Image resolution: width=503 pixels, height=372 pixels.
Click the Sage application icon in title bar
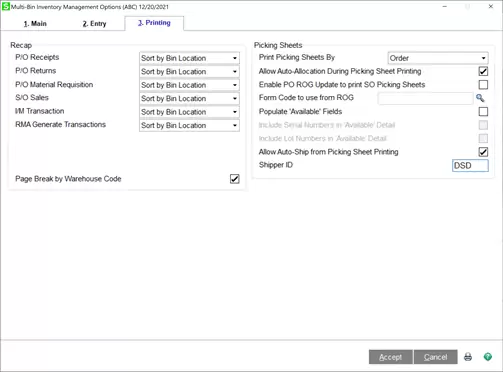tap(6, 6)
